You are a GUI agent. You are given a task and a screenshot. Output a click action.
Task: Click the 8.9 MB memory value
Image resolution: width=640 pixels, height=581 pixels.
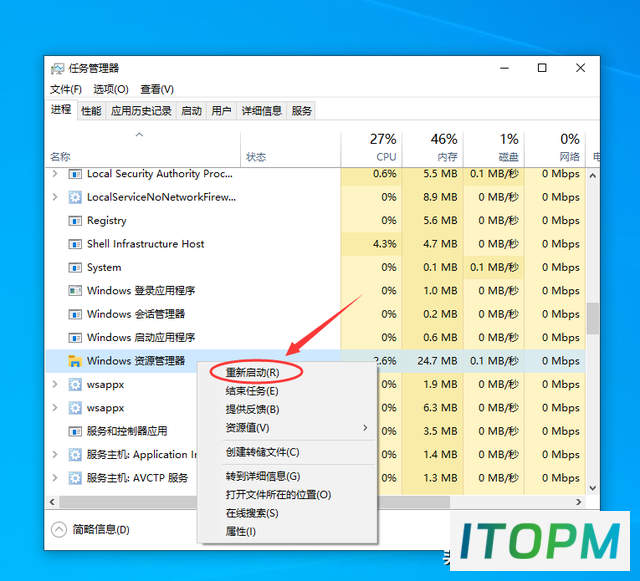coord(440,197)
